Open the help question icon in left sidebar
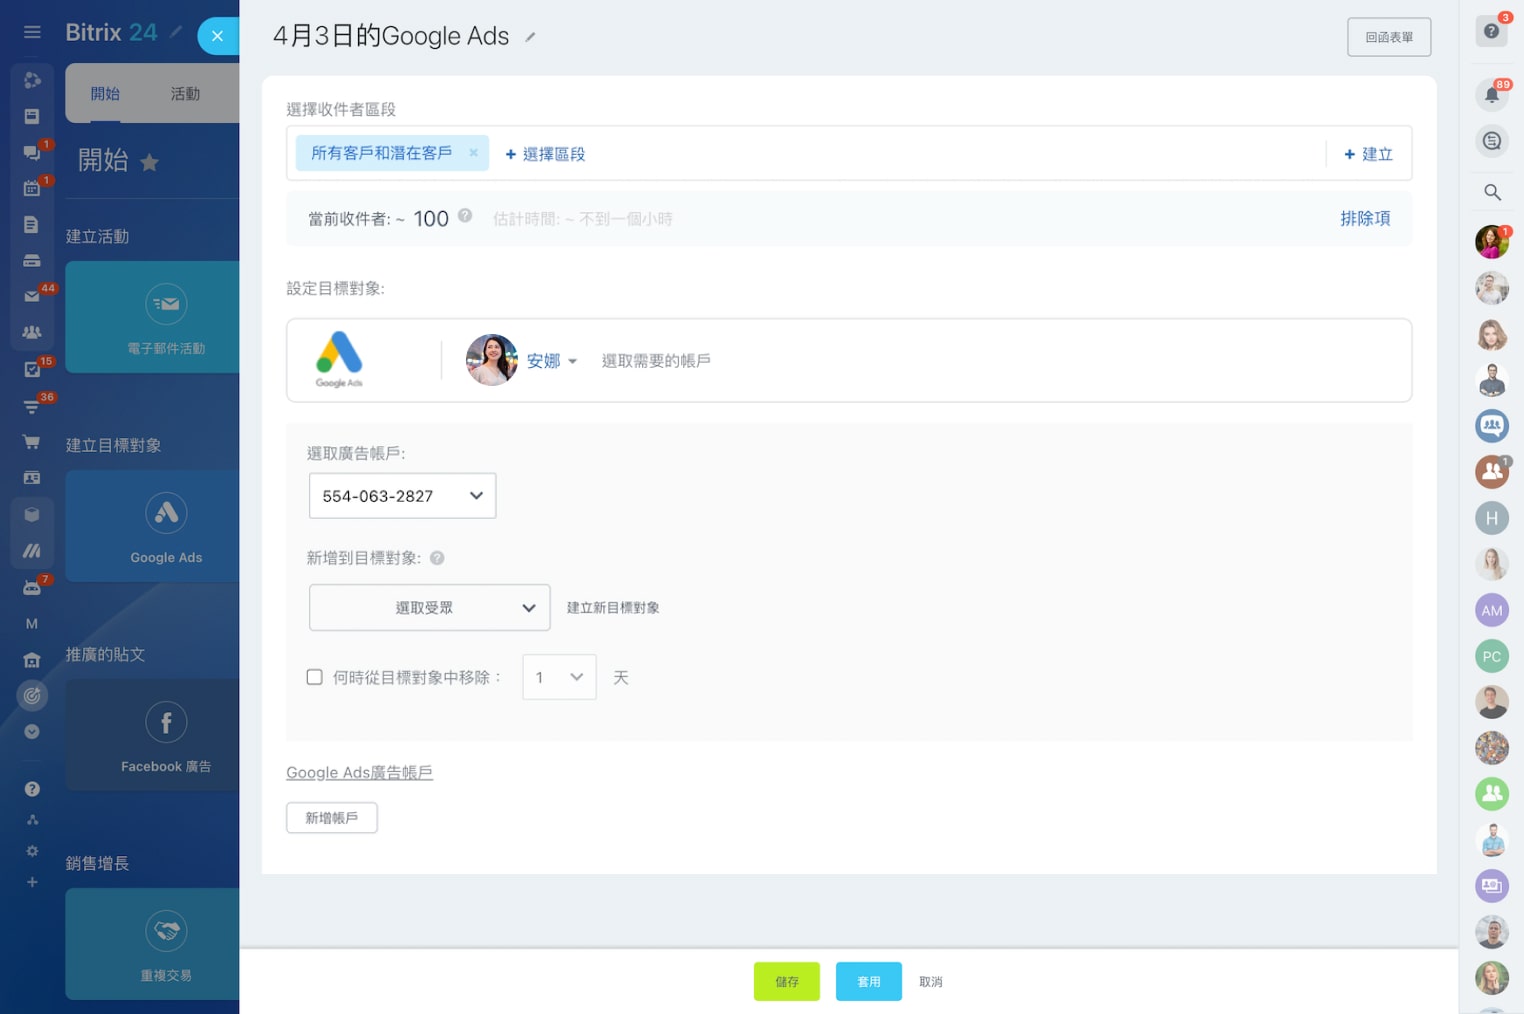The image size is (1524, 1014). pos(32,789)
